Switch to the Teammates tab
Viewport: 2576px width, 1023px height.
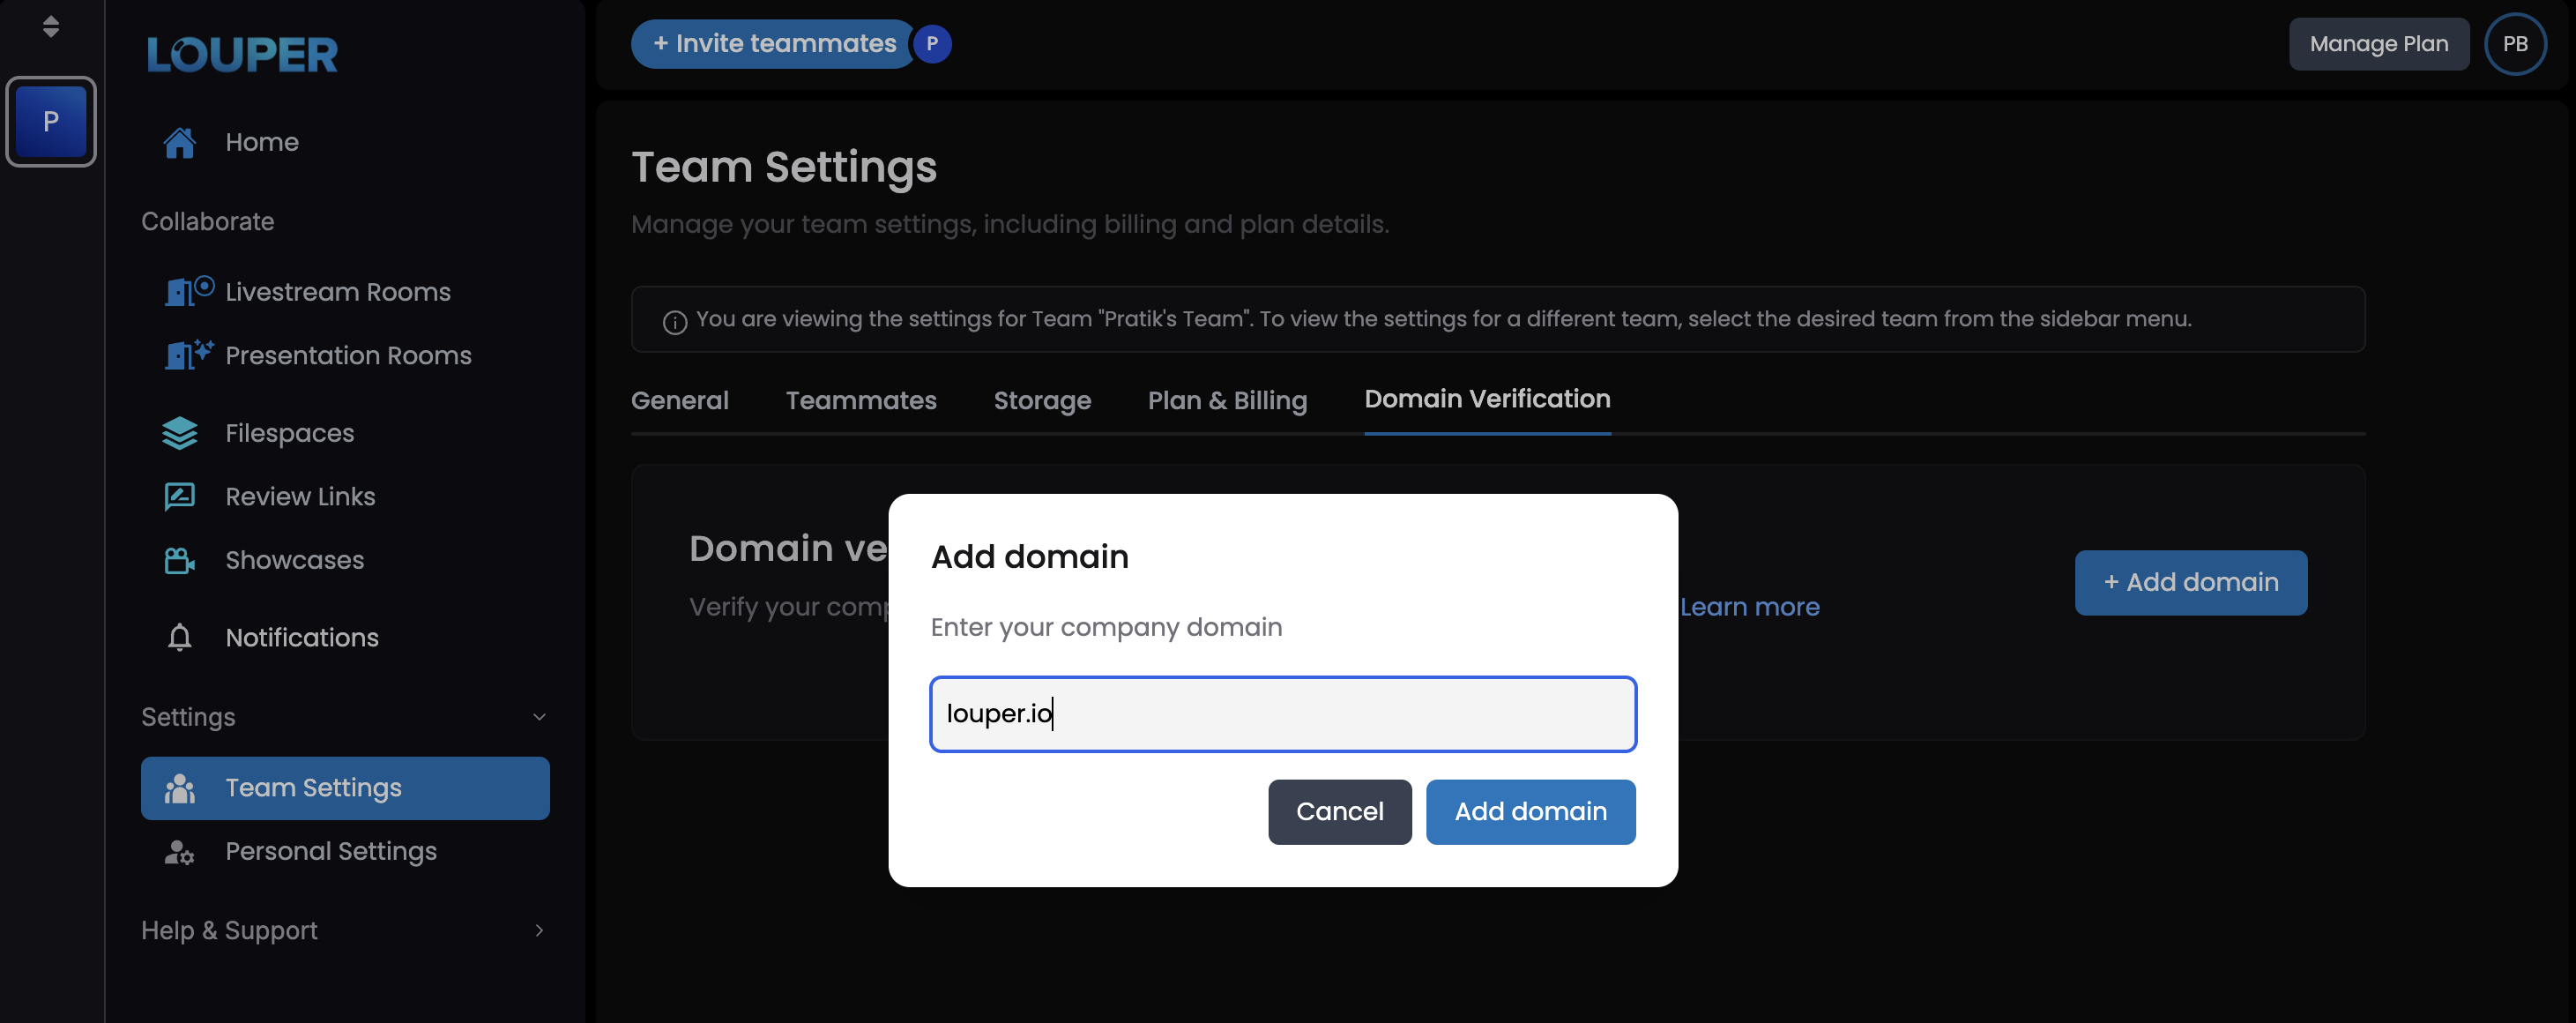pos(860,400)
